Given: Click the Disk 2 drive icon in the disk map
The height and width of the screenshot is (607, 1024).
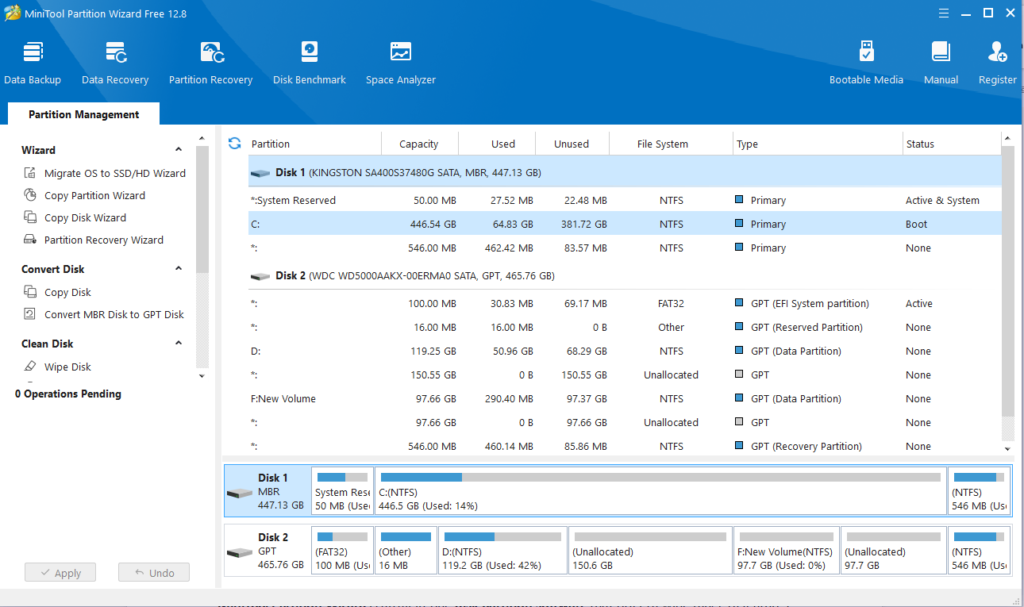Looking at the screenshot, I should pos(240,552).
